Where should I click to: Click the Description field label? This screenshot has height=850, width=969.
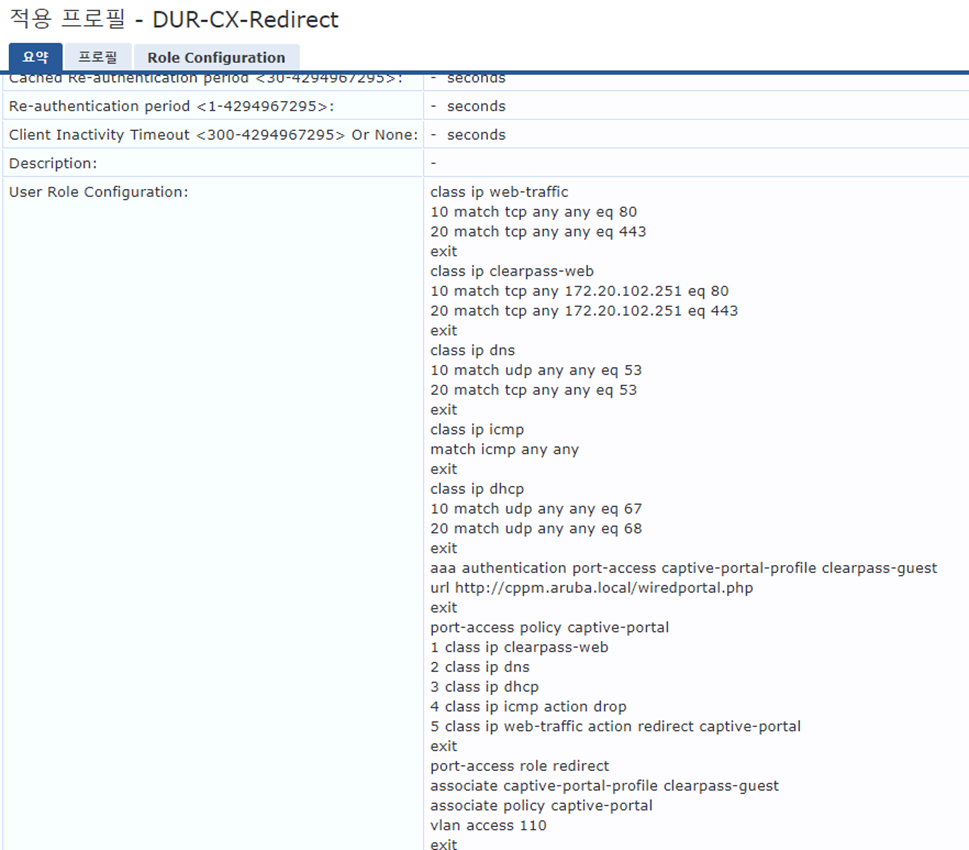[53, 163]
